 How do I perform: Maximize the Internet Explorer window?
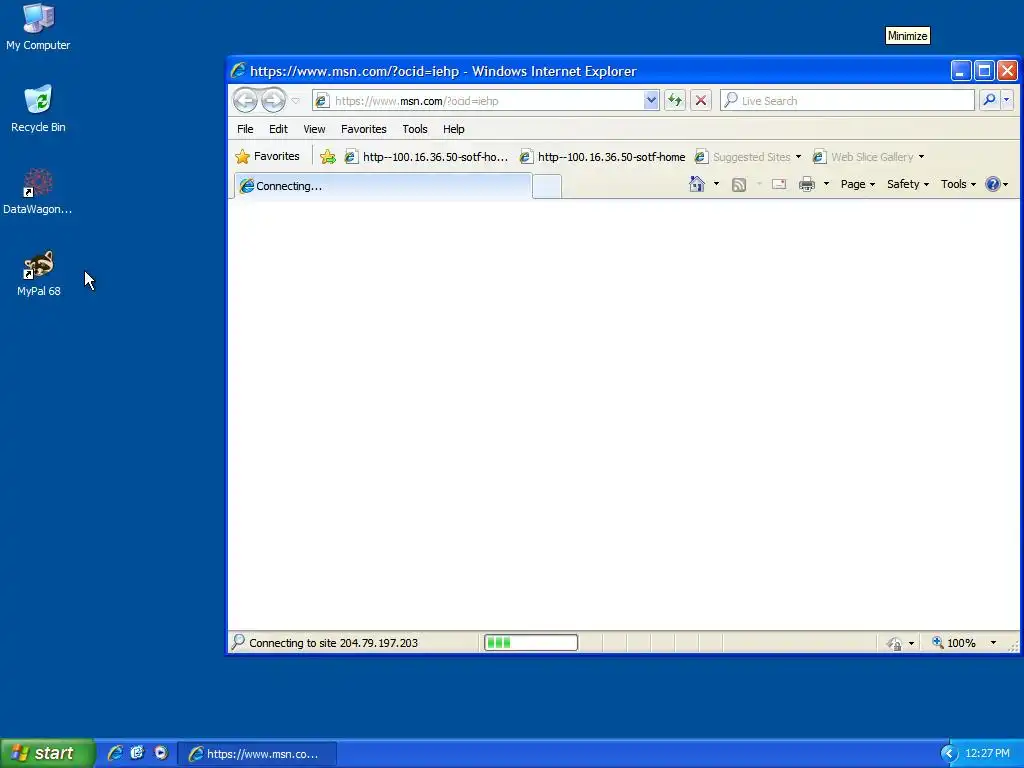click(984, 71)
